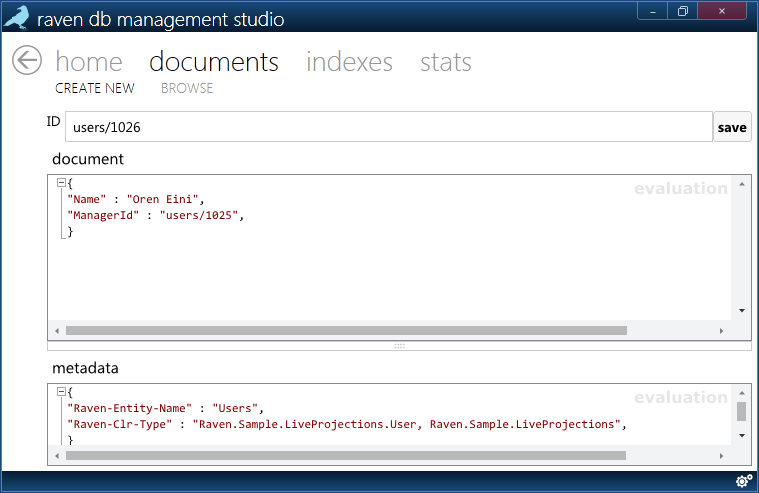The height and width of the screenshot is (493, 759).
Task: Open the stats tab
Action: click(x=446, y=62)
